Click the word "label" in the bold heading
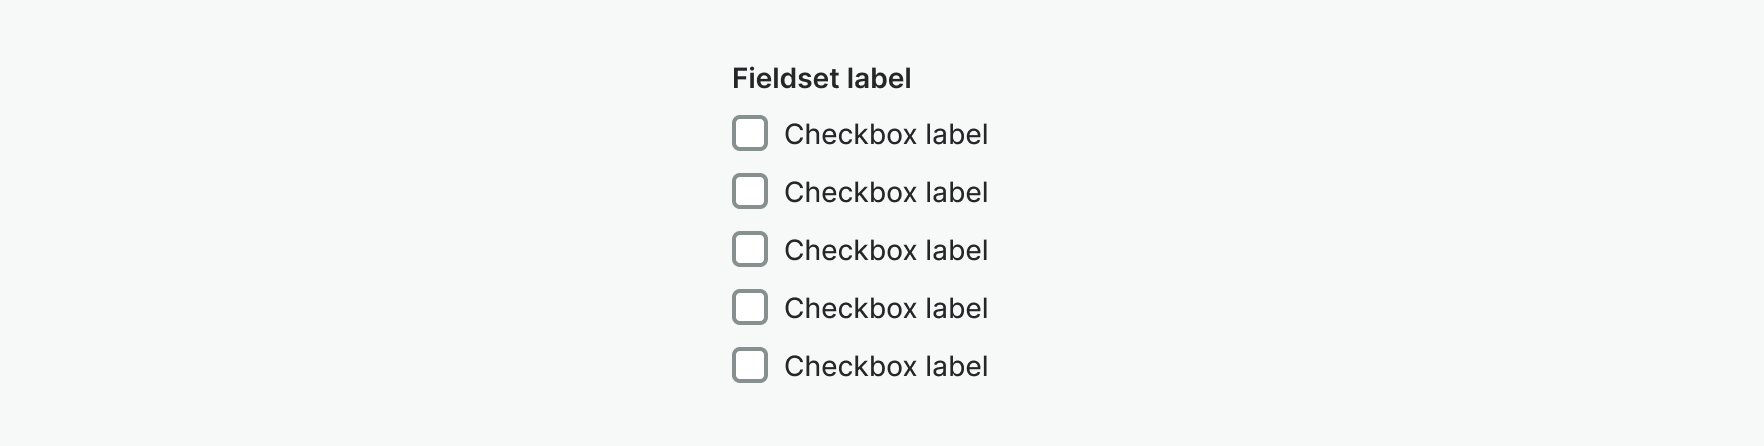 [879, 78]
